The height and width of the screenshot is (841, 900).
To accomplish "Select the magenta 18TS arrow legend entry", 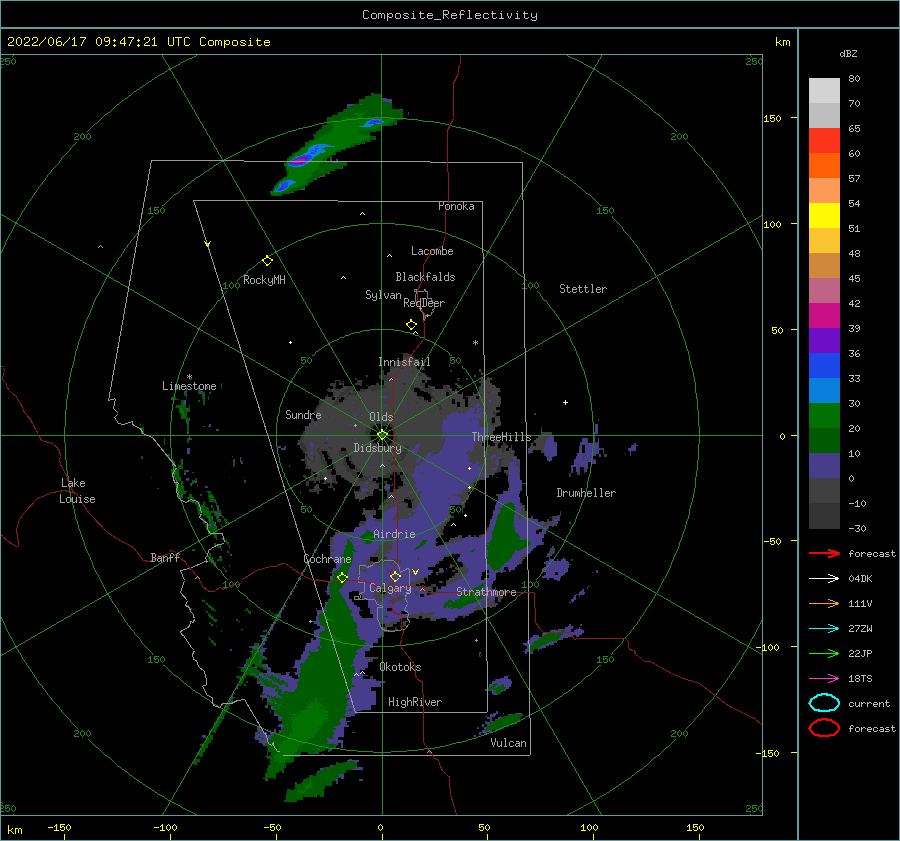I will coord(824,679).
